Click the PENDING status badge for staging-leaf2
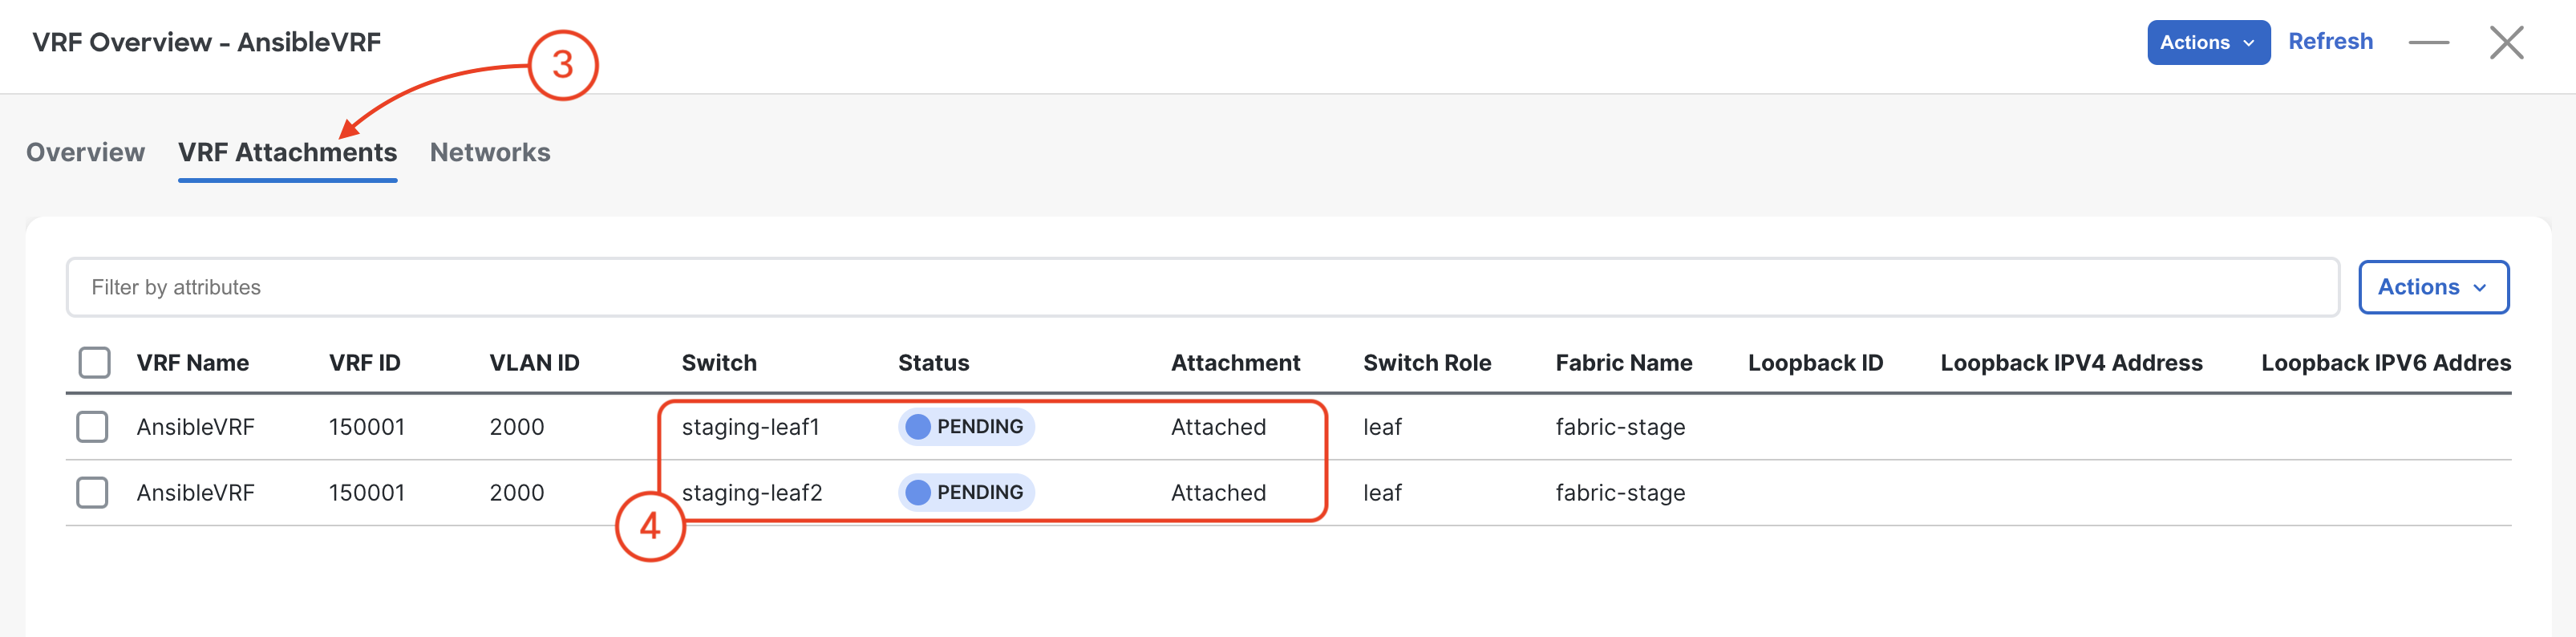 tap(966, 492)
